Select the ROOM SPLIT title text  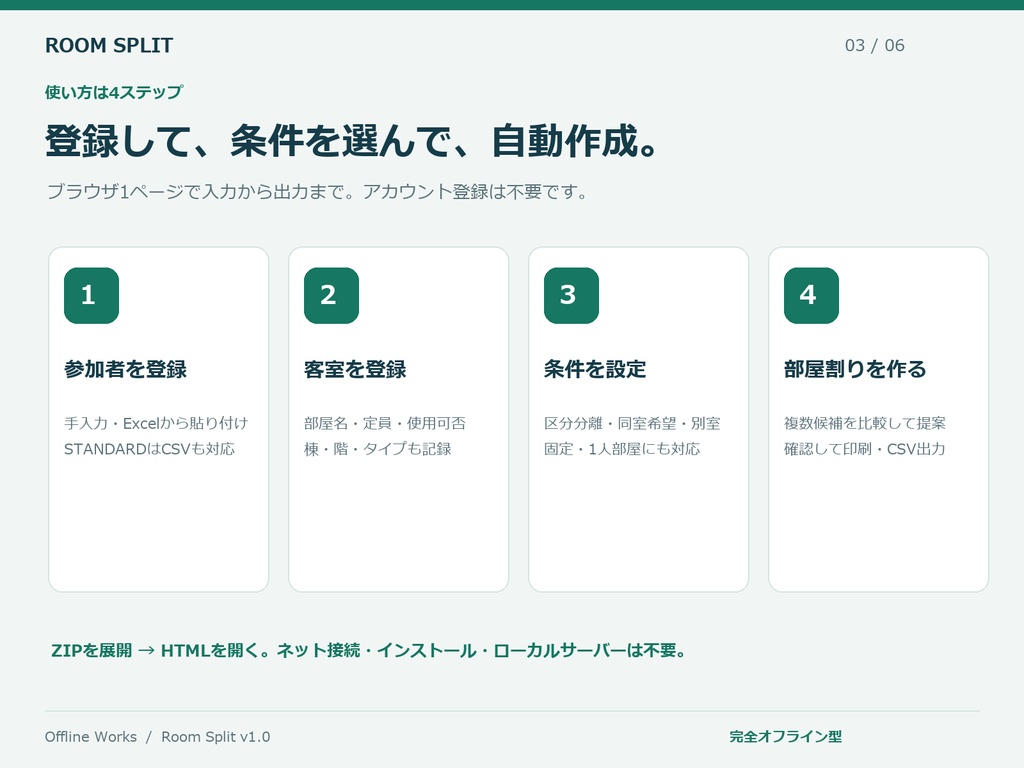109,45
